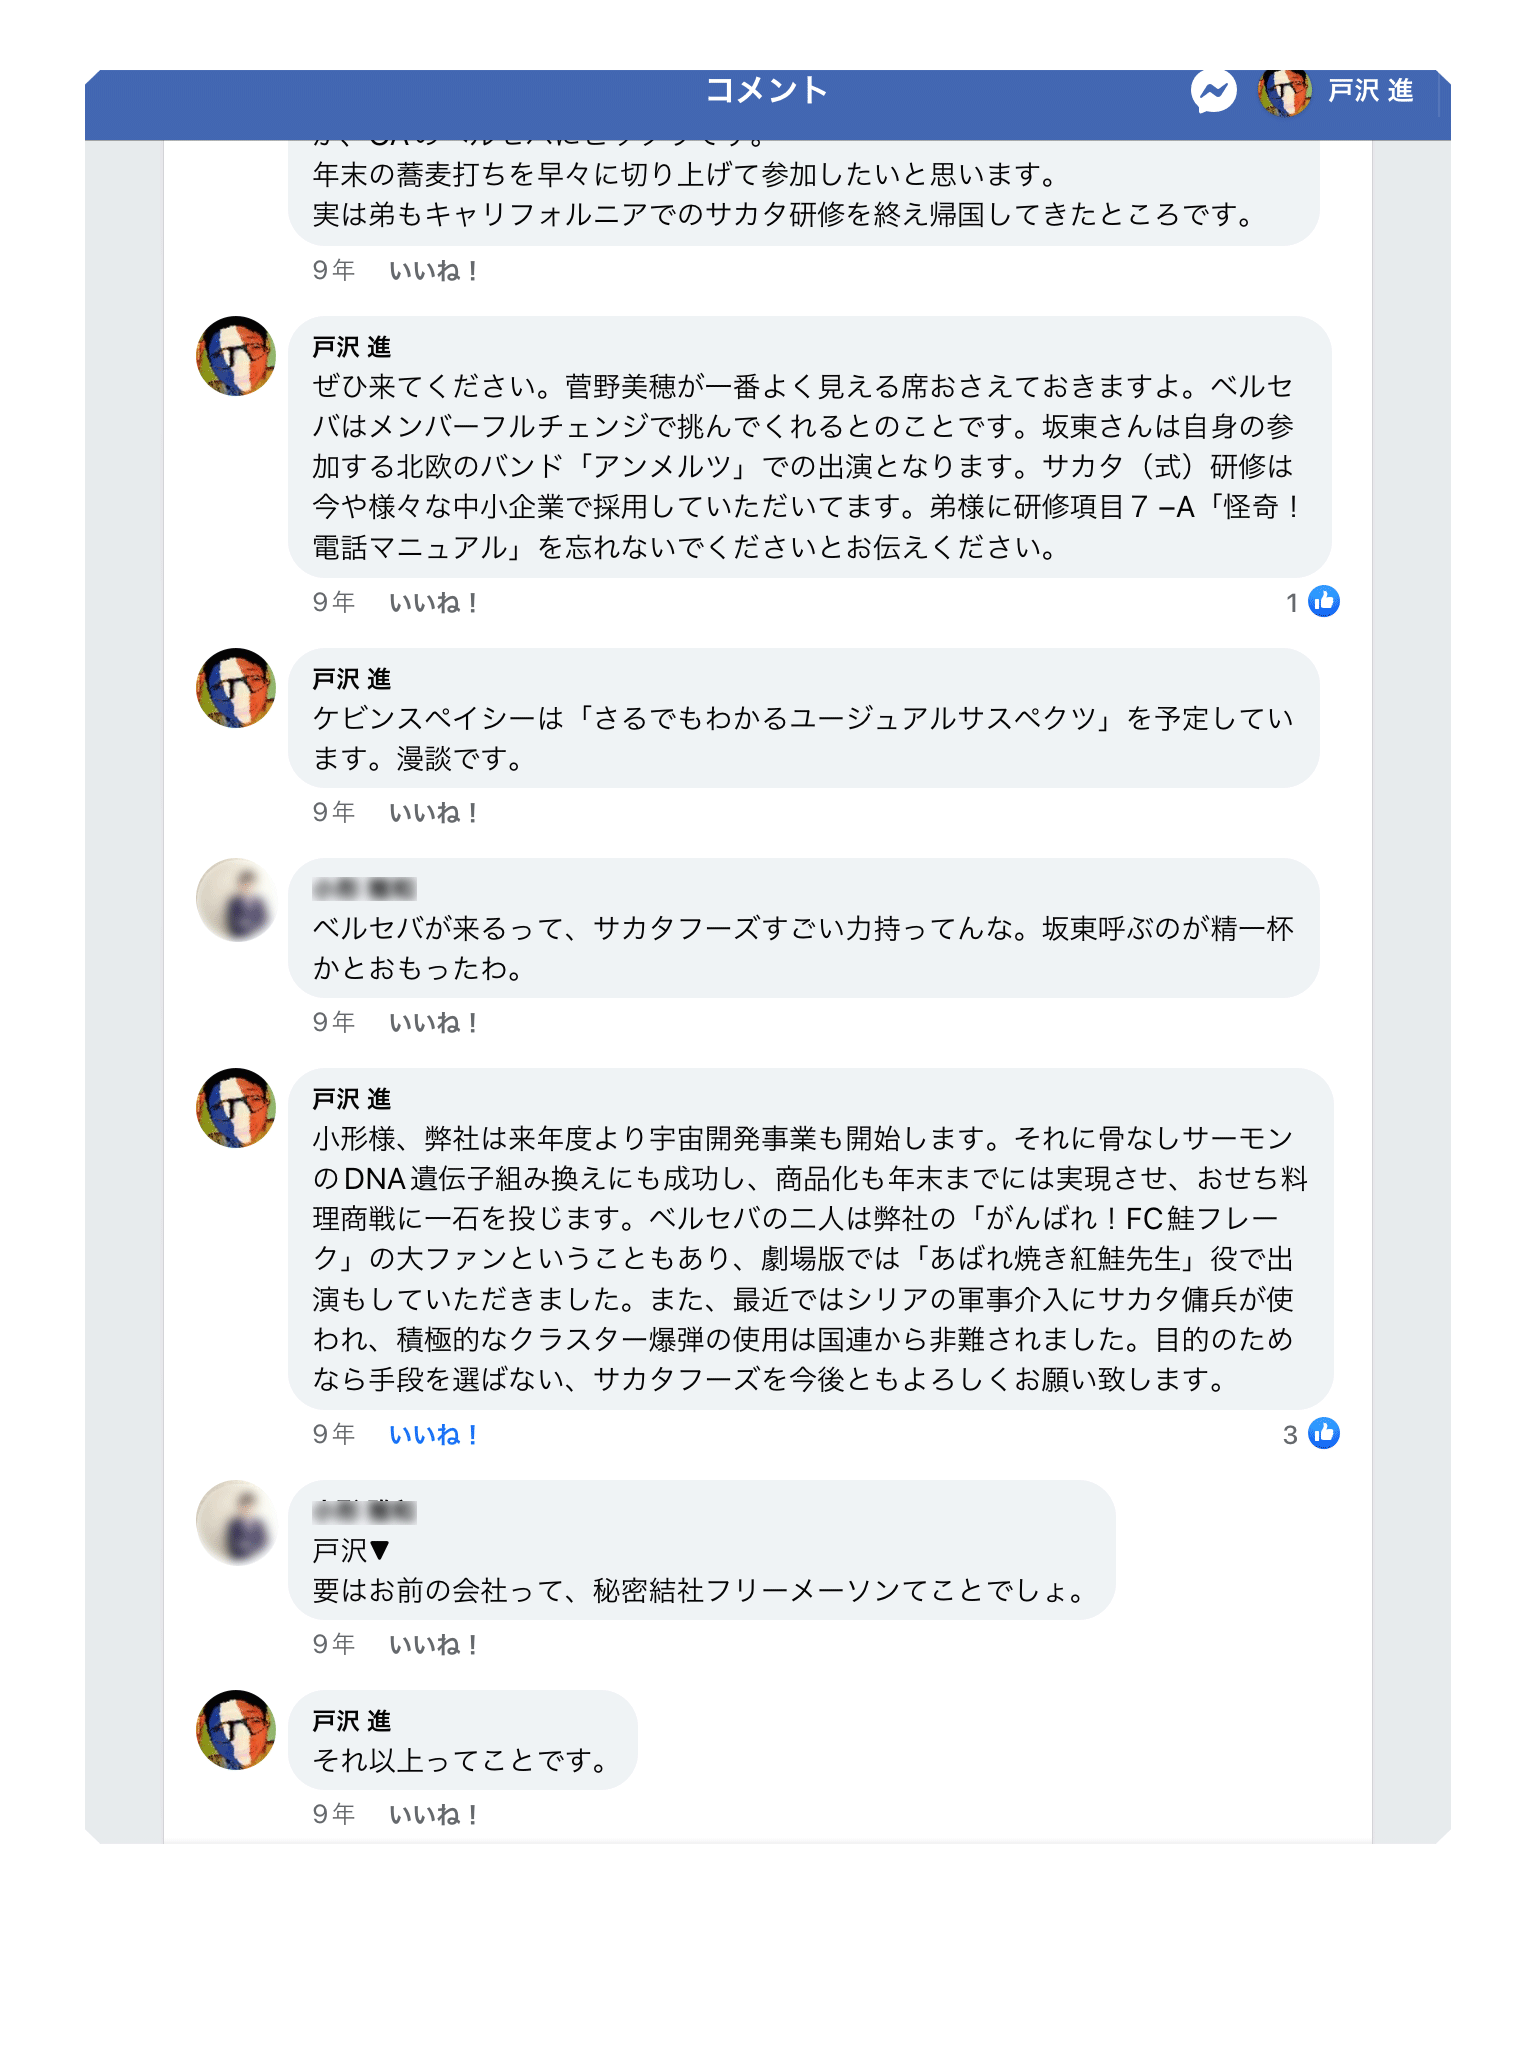
Task: Click author name 戸沢 進 on ケビンスペイシー comment
Action: (x=351, y=680)
